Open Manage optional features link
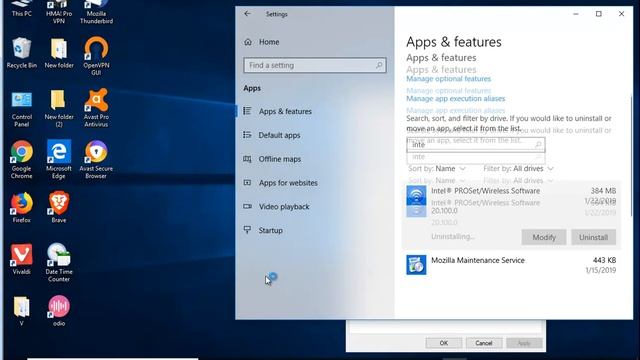The image size is (640, 360). click(x=448, y=78)
